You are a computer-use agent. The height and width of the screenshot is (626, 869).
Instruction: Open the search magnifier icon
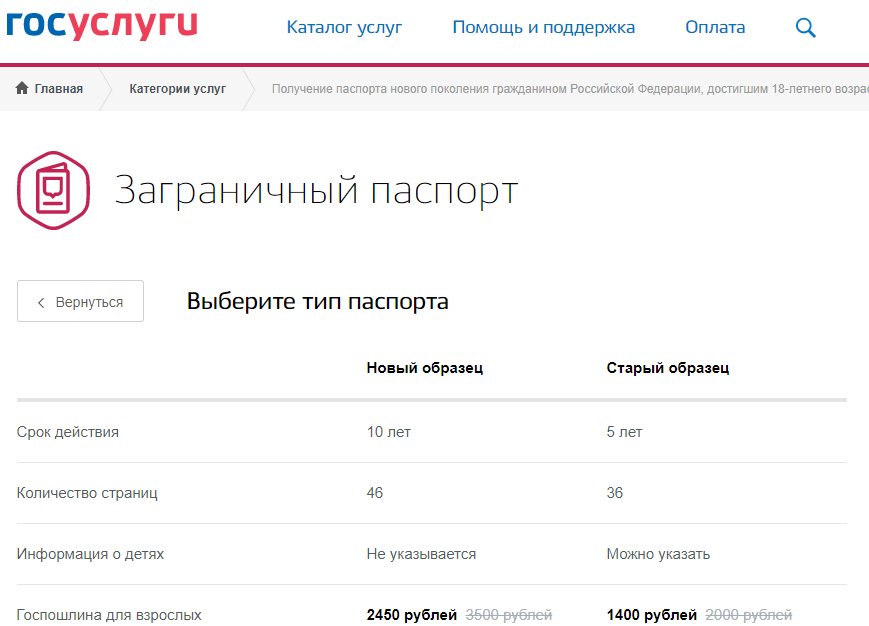click(805, 27)
